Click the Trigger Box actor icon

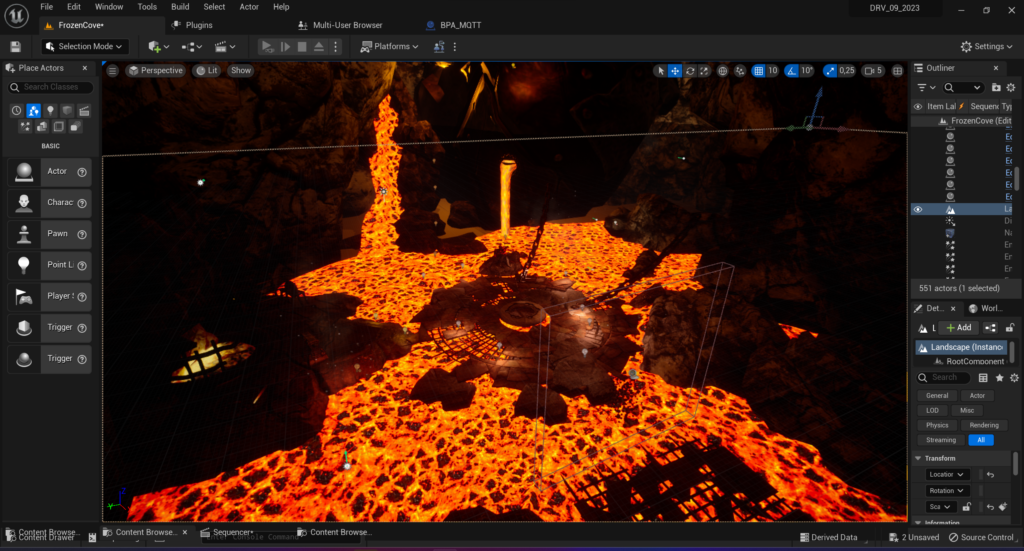tap(23, 328)
